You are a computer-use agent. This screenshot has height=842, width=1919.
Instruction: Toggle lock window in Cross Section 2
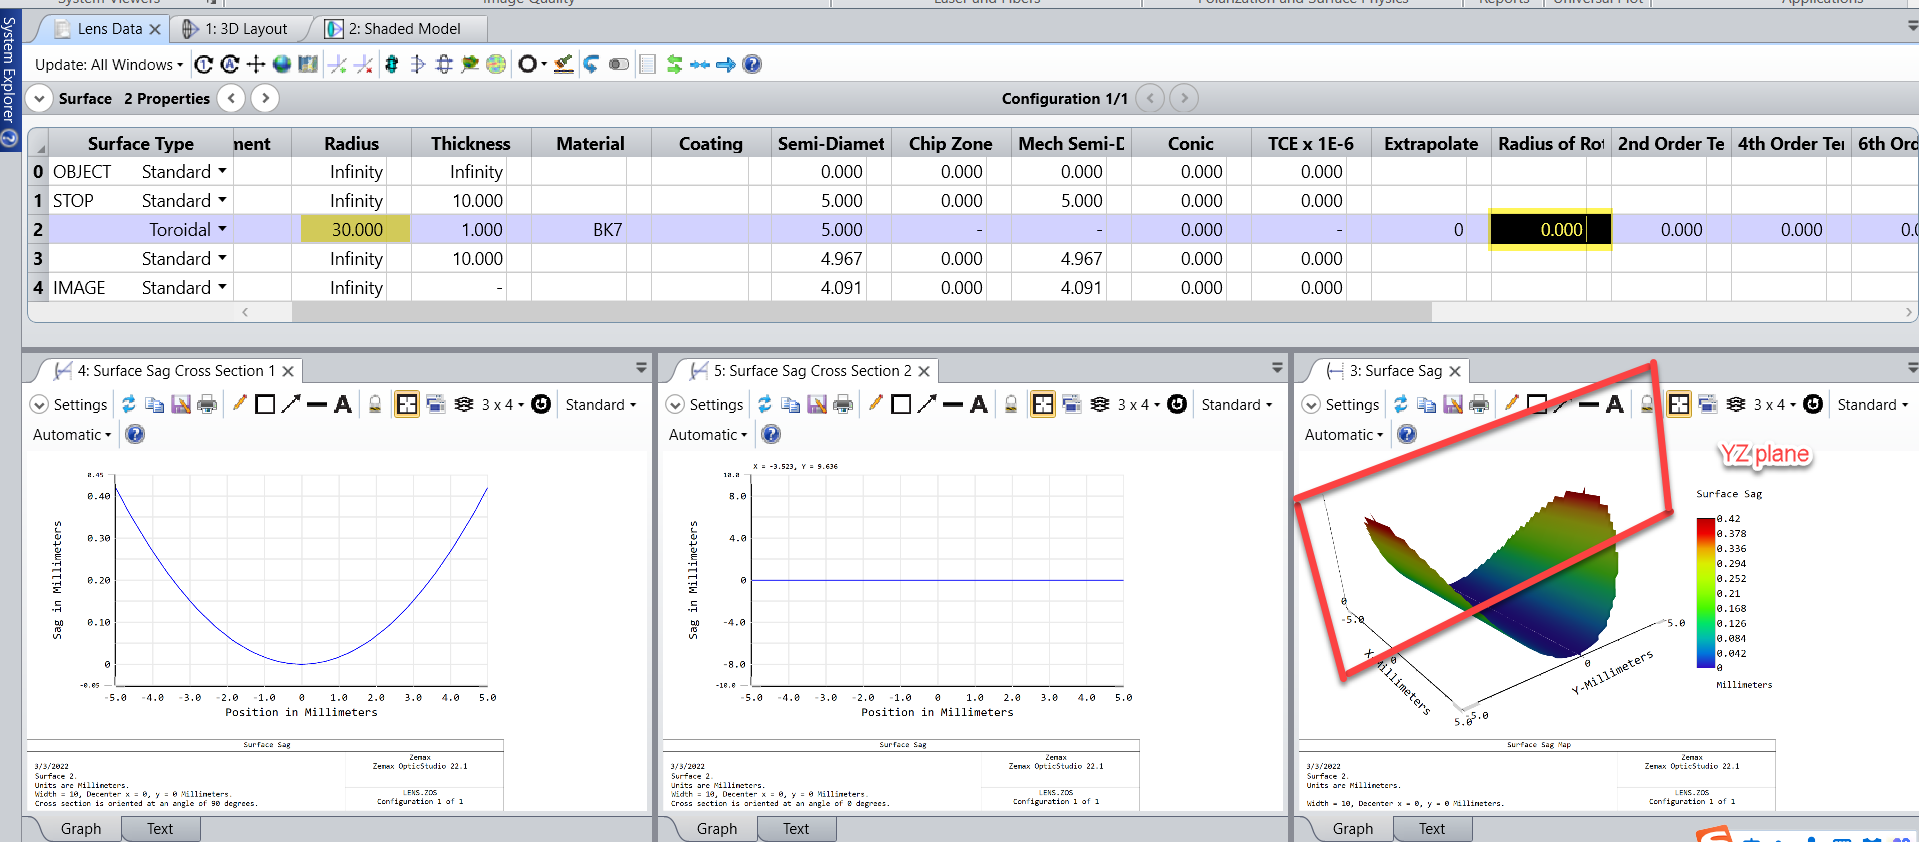coord(1011,404)
